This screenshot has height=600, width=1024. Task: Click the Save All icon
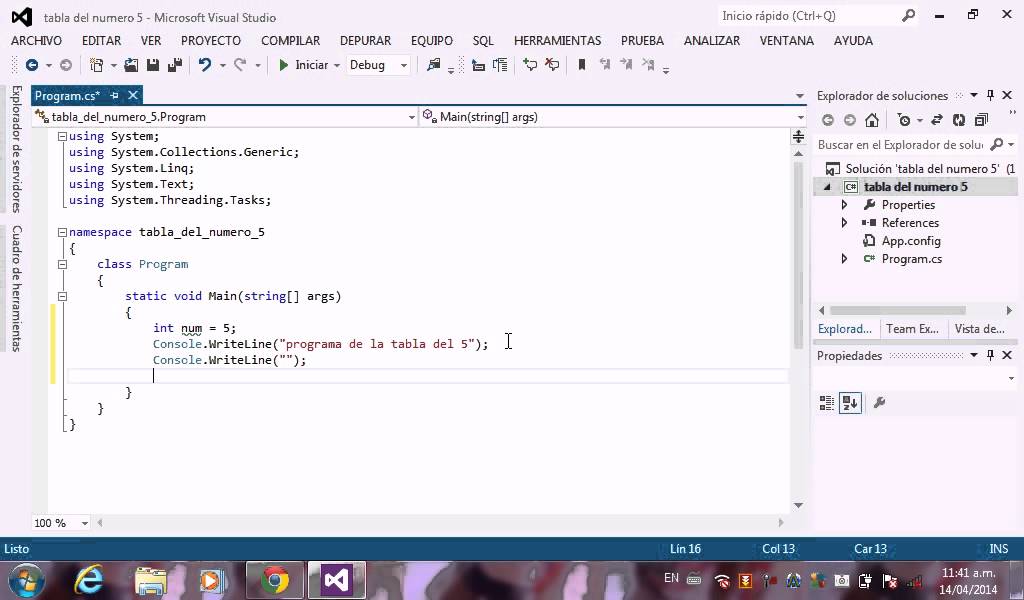(175, 65)
